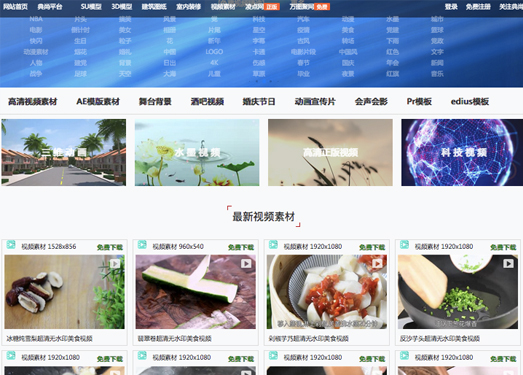Image resolution: width=523 pixels, height=375 pixels.
Task: Select the 高清视频素材 category tab
Action: [33, 101]
